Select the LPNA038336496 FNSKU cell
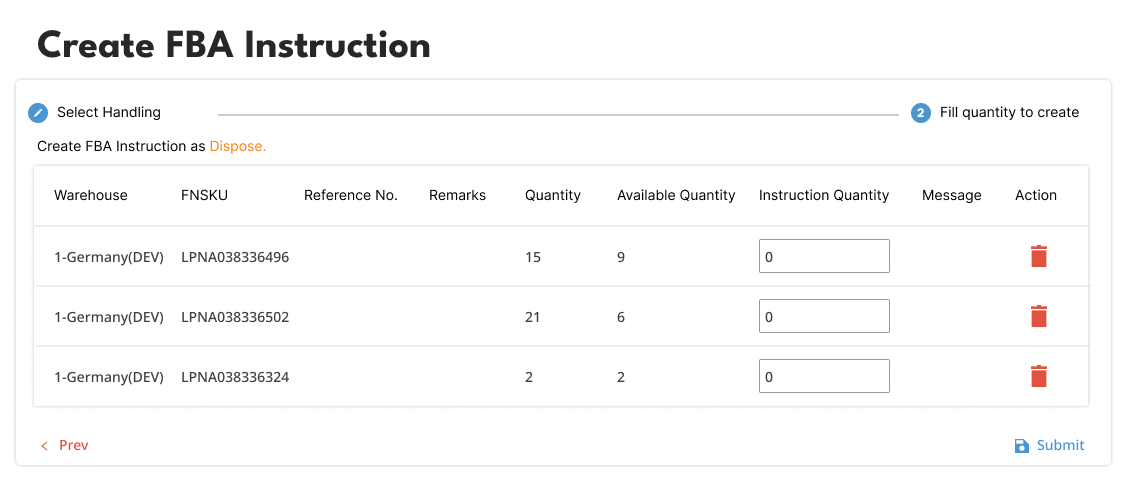 pyautogui.click(x=235, y=257)
